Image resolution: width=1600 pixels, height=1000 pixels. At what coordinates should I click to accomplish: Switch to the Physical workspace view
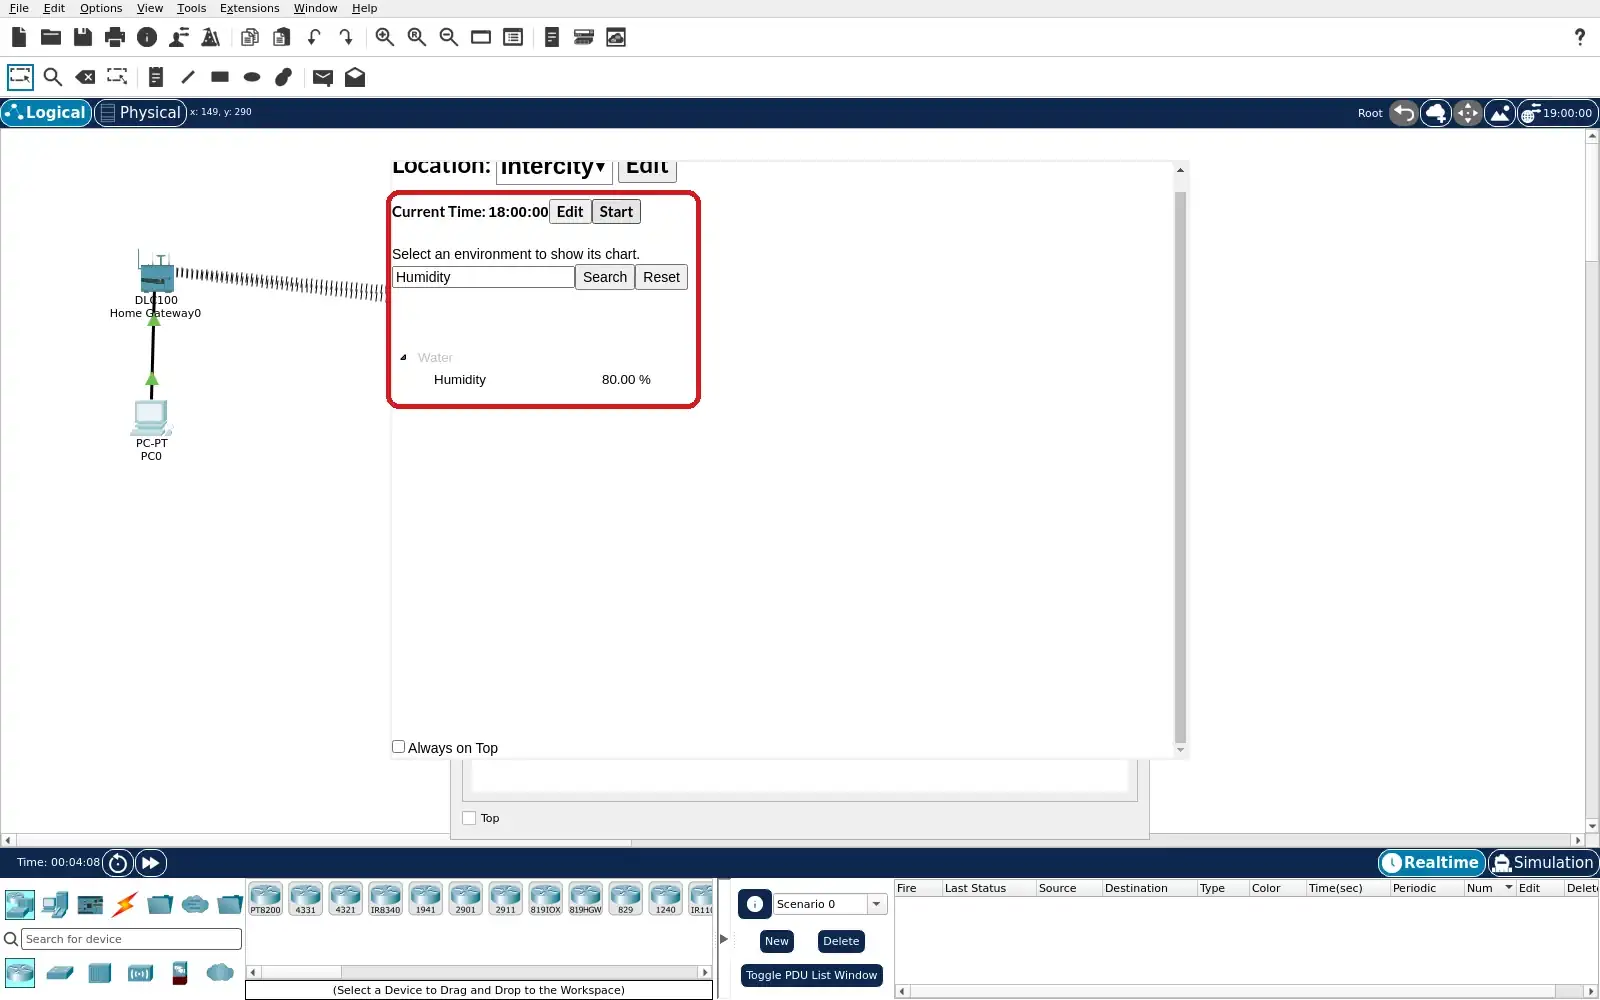[x=140, y=113]
